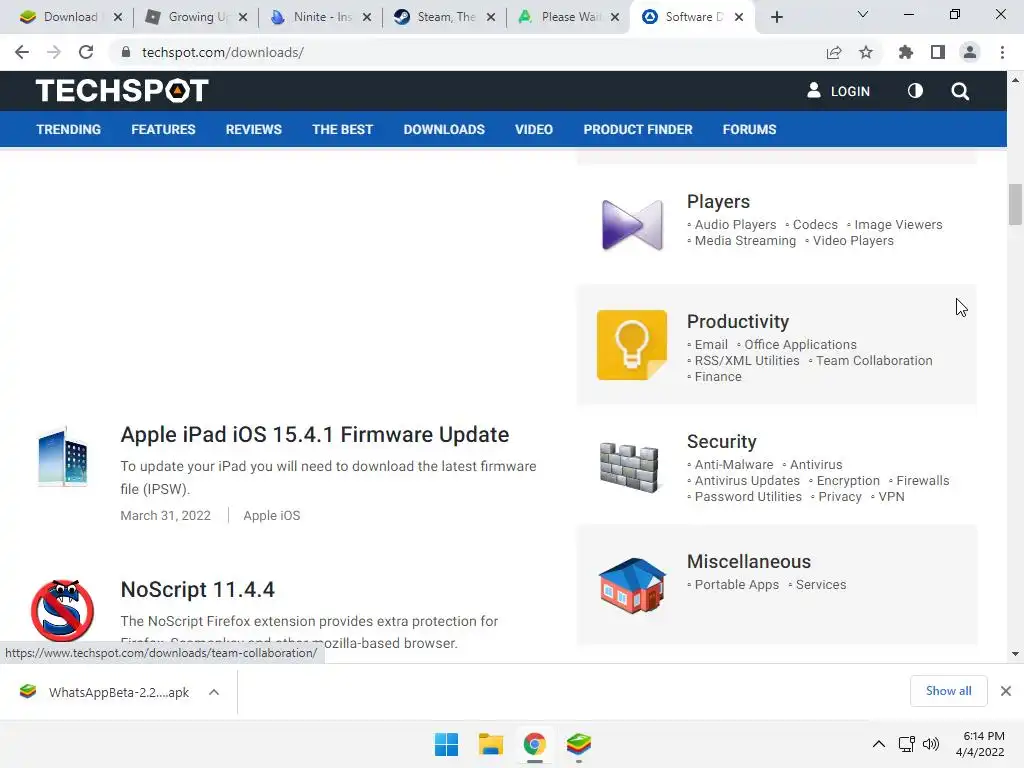
Task: Open THE BEST nav item
Action: tap(342, 129)
